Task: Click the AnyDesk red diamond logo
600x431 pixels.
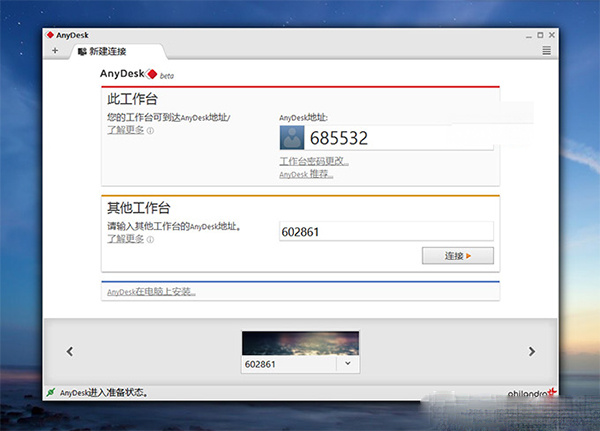Action: [152, 74]
